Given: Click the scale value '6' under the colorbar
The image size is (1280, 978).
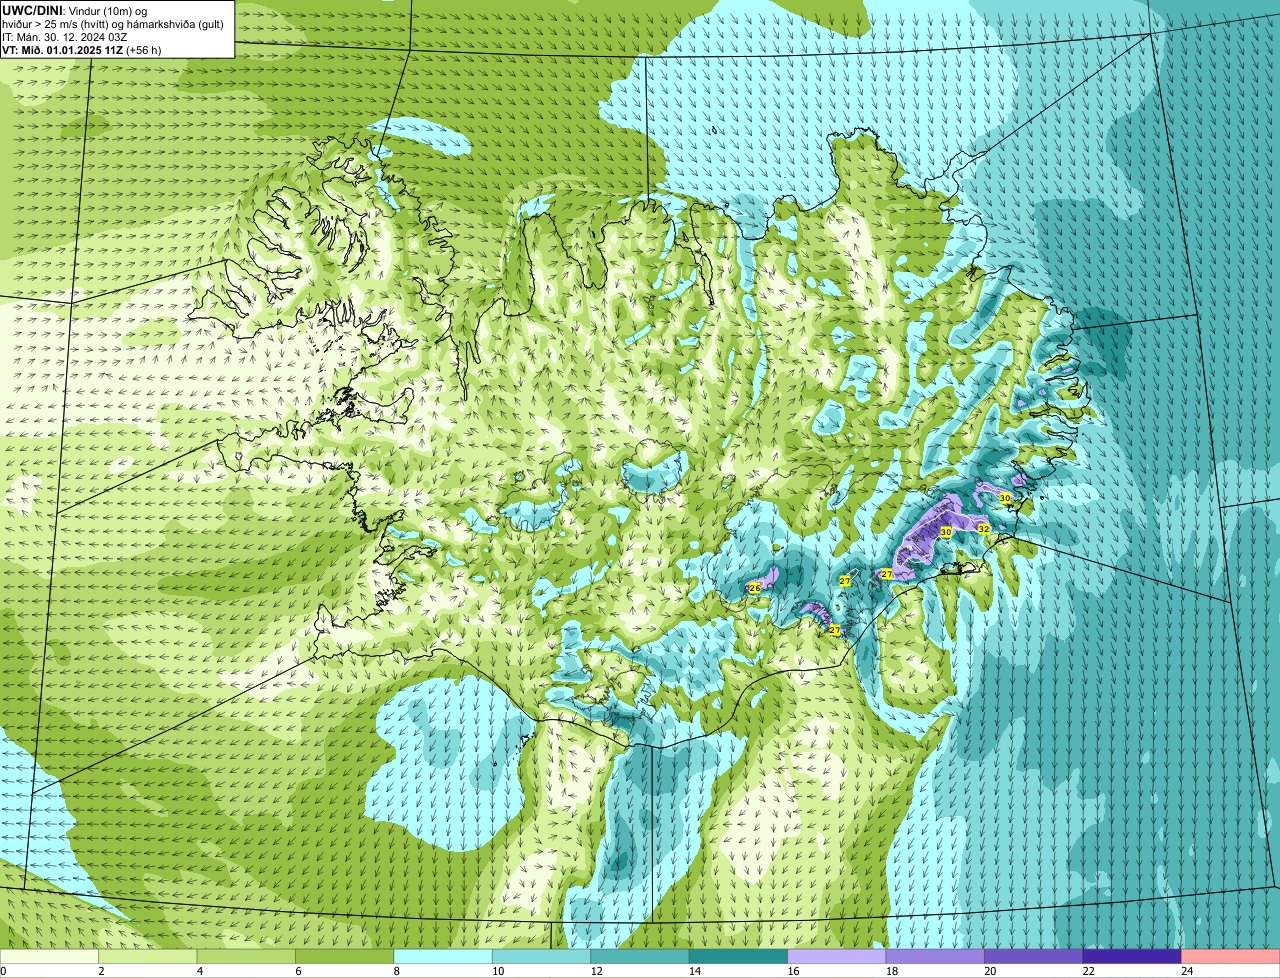Looking at the screenshot, I should (298, 970).
